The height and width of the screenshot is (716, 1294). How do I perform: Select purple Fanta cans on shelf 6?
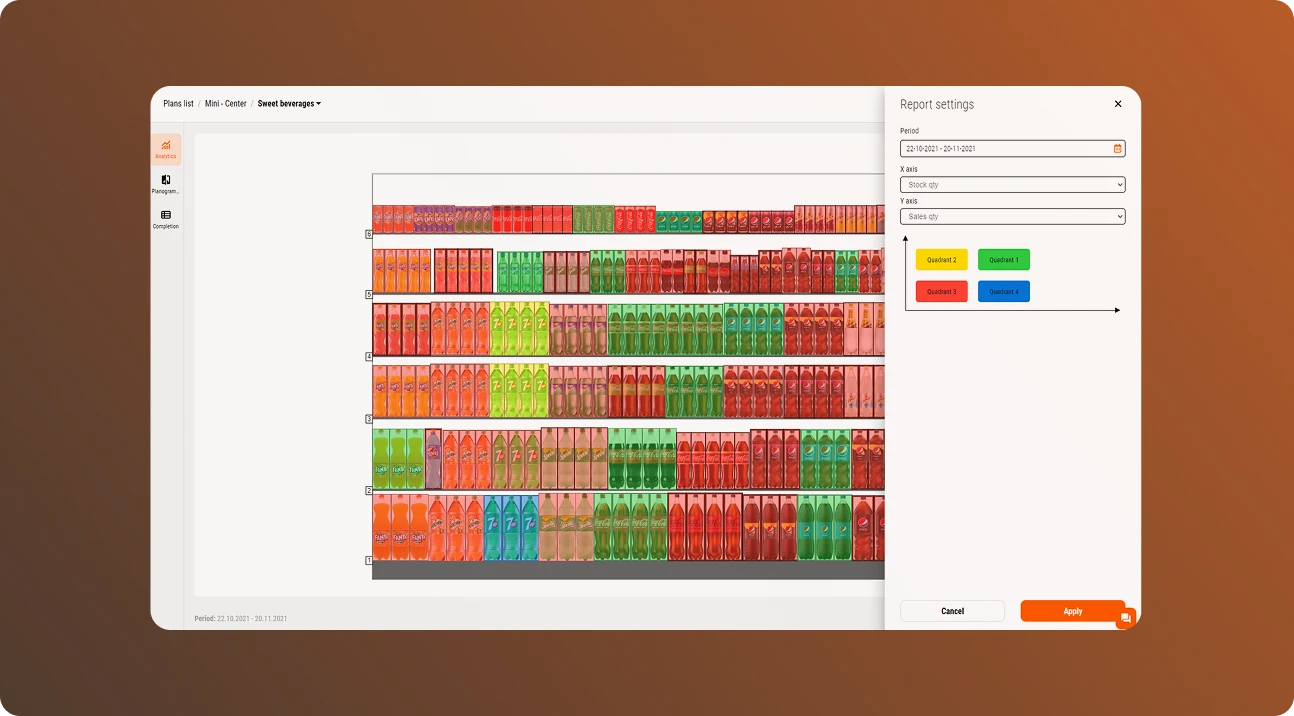click(434, 219)
